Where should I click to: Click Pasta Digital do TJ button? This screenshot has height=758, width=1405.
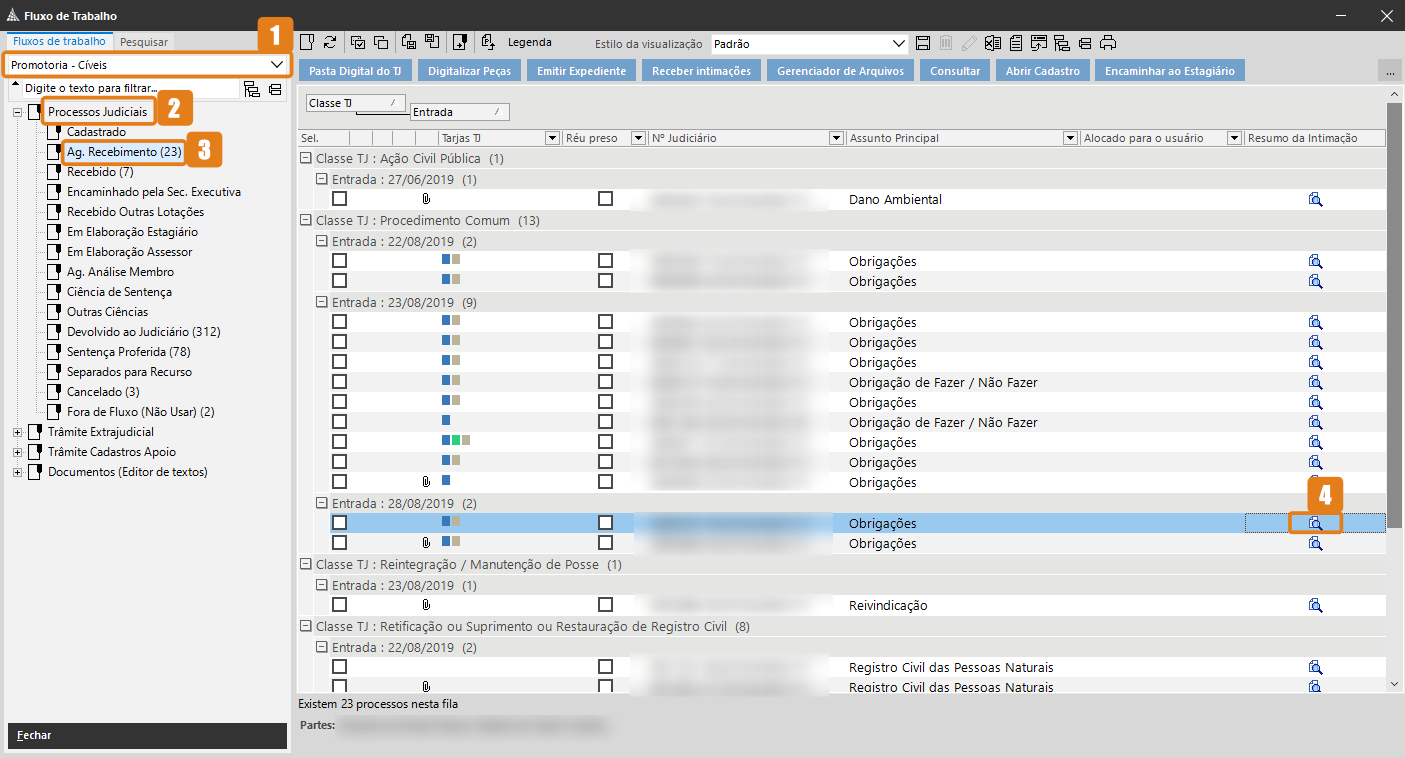355,71
